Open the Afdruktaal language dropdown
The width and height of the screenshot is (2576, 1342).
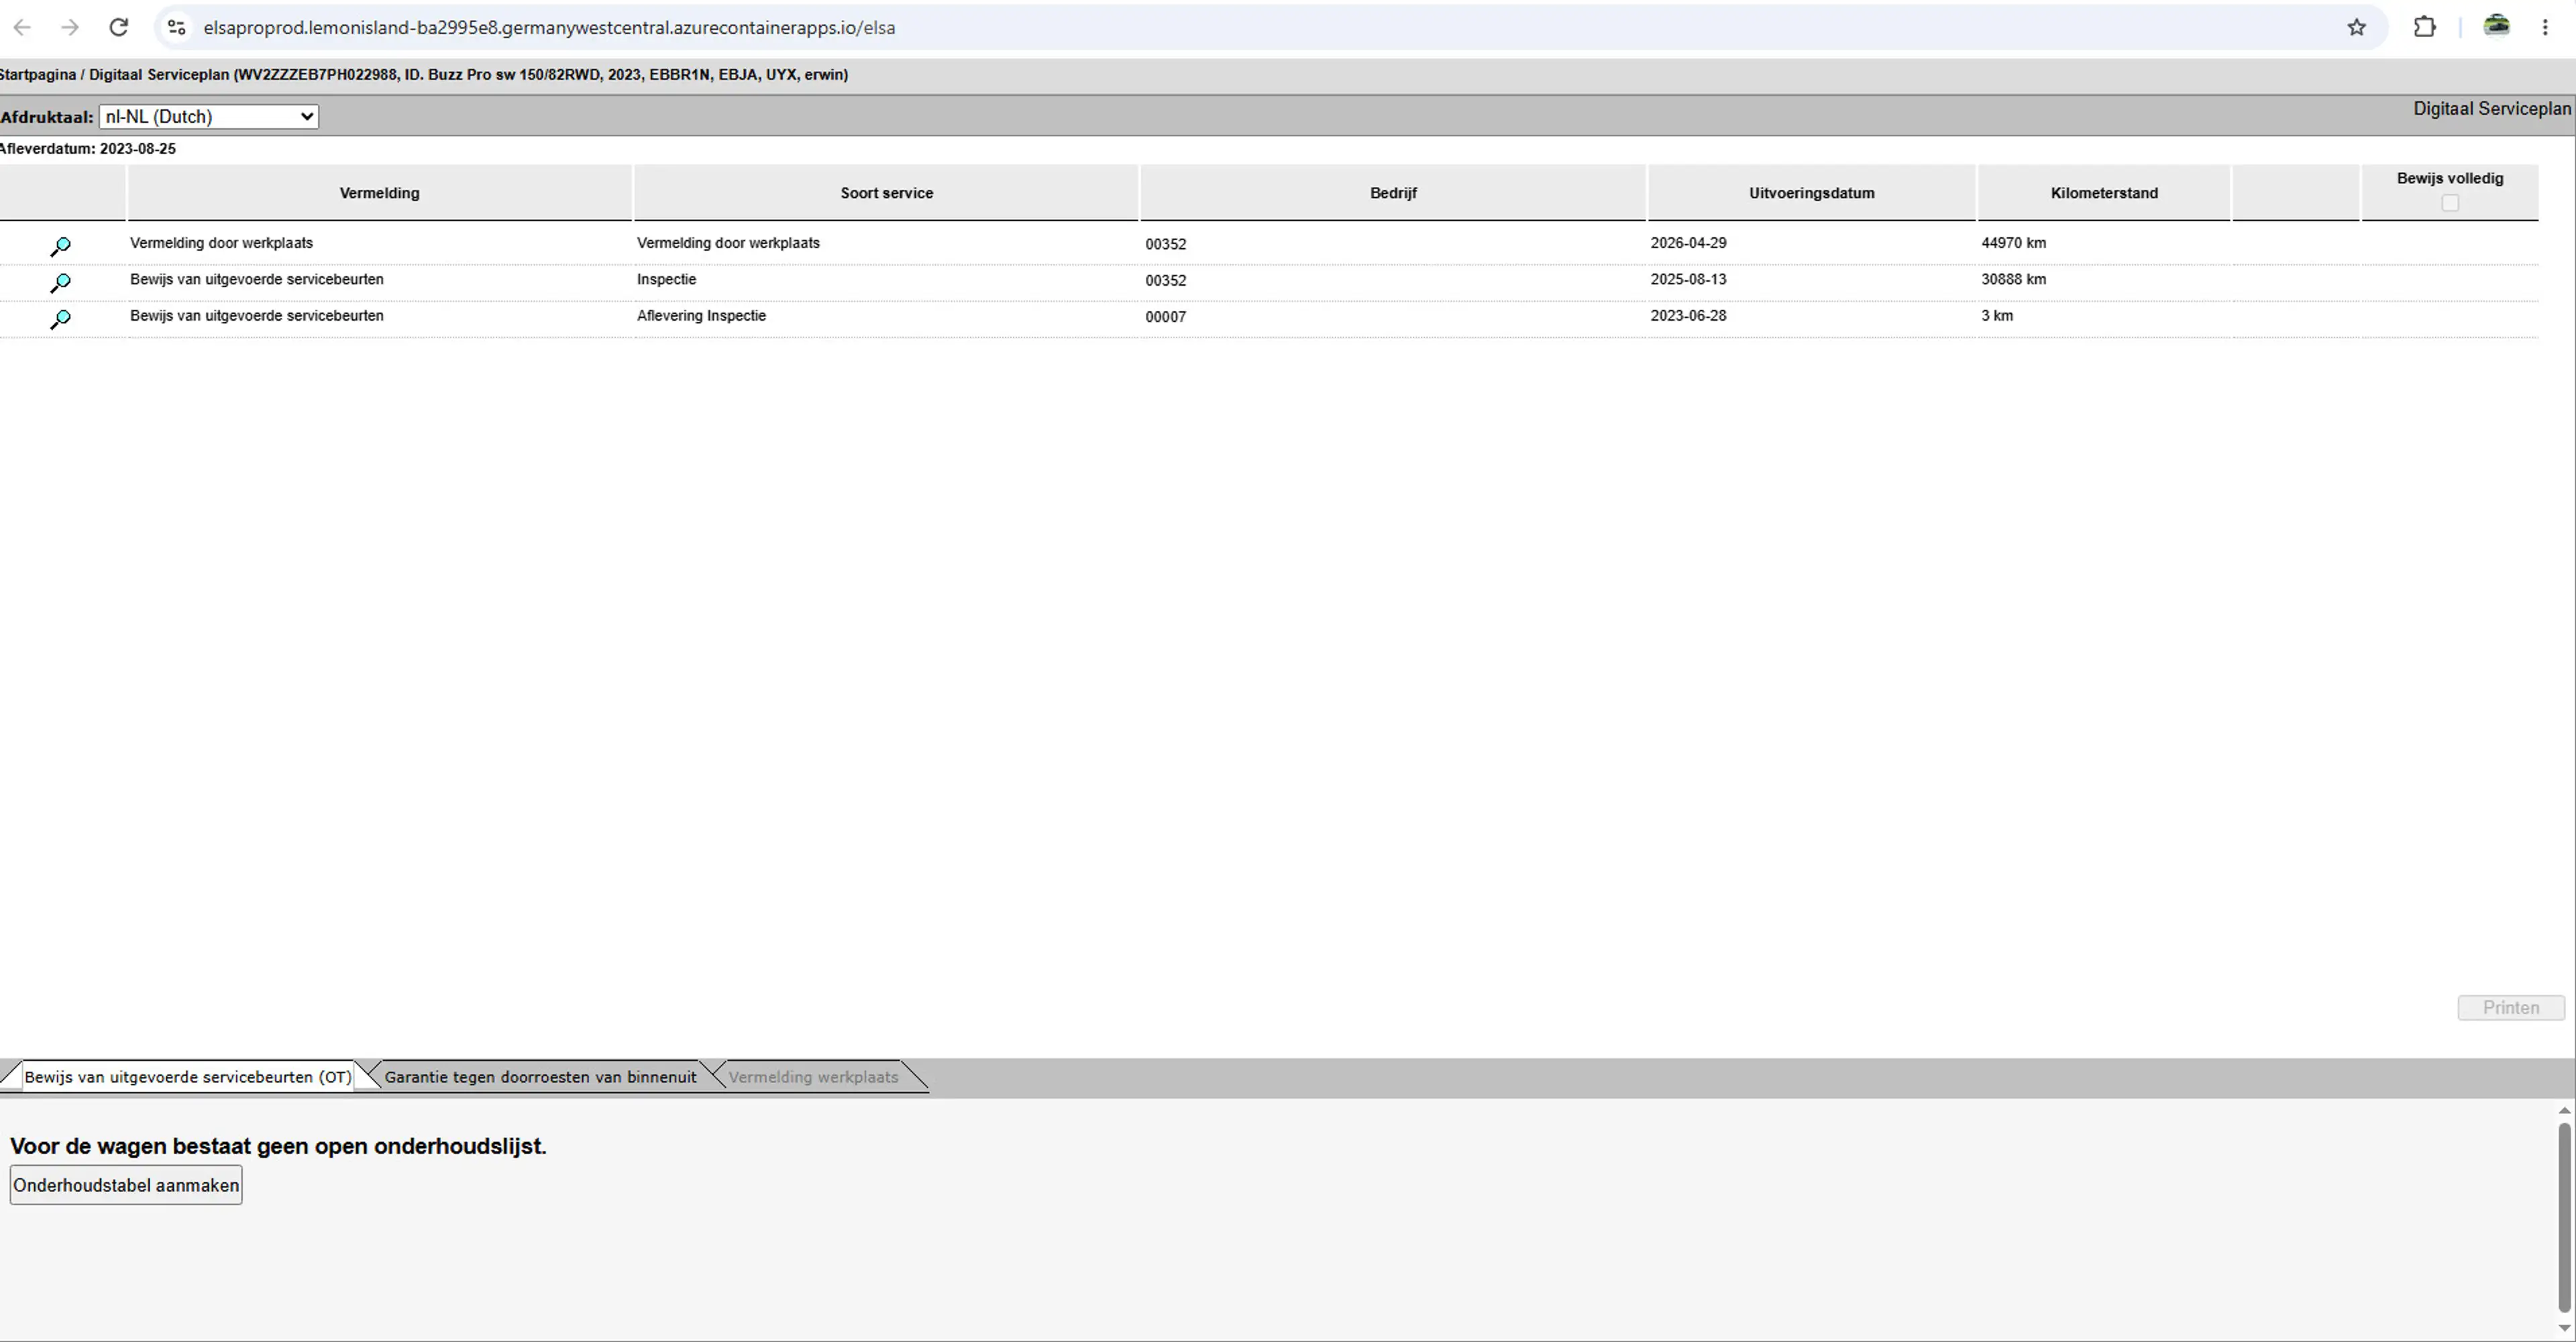[x=209, y=117]
